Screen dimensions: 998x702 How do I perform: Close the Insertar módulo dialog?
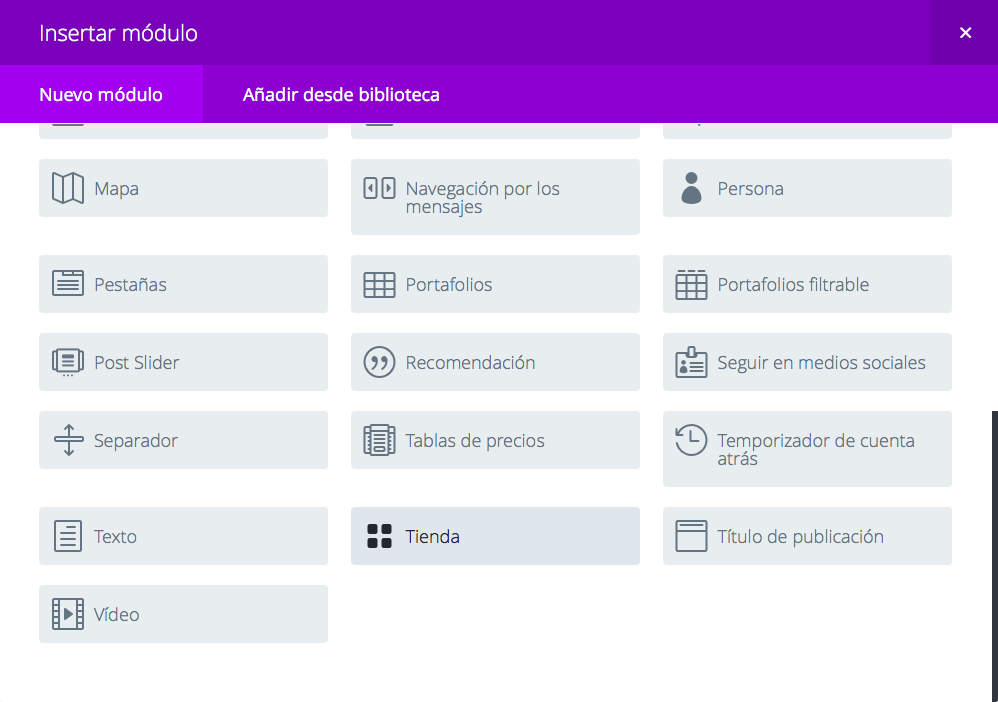(x=965, y=32)
